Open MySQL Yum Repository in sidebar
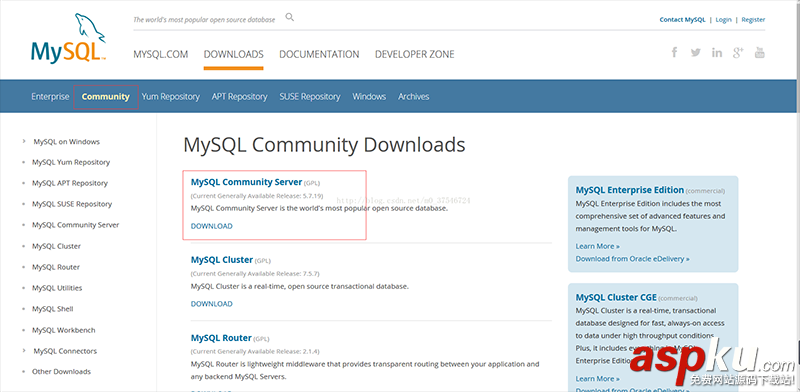 coord(71,162)
